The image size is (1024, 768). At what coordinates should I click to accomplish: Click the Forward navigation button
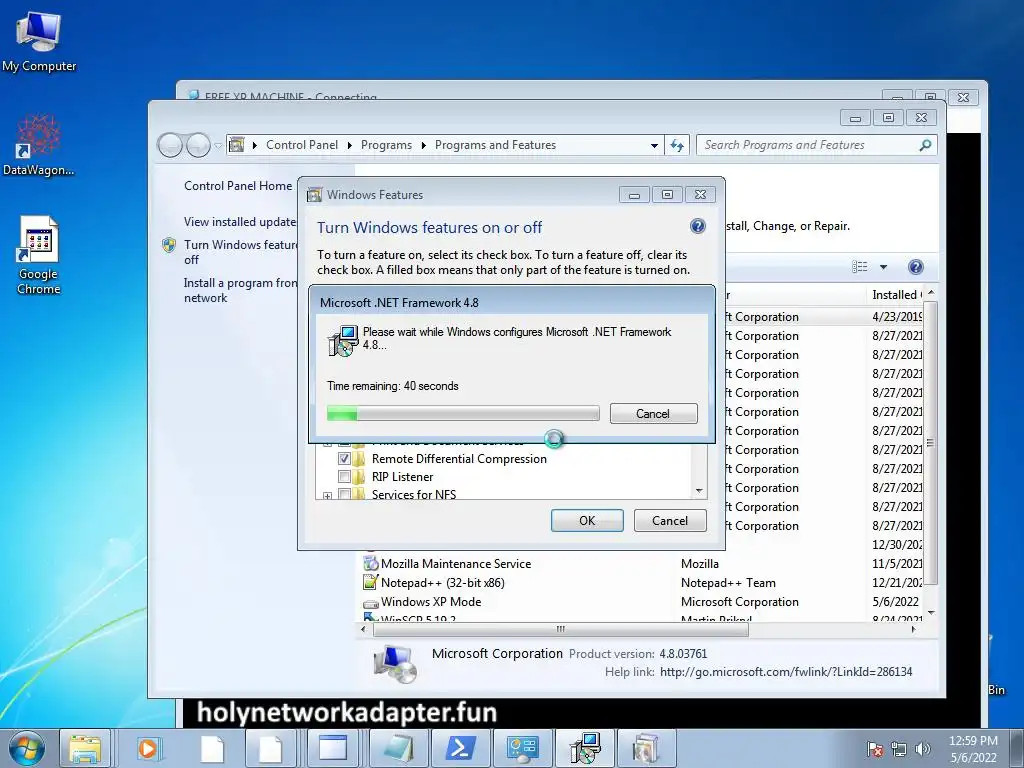pyautogui.click(x=198, y=145)
